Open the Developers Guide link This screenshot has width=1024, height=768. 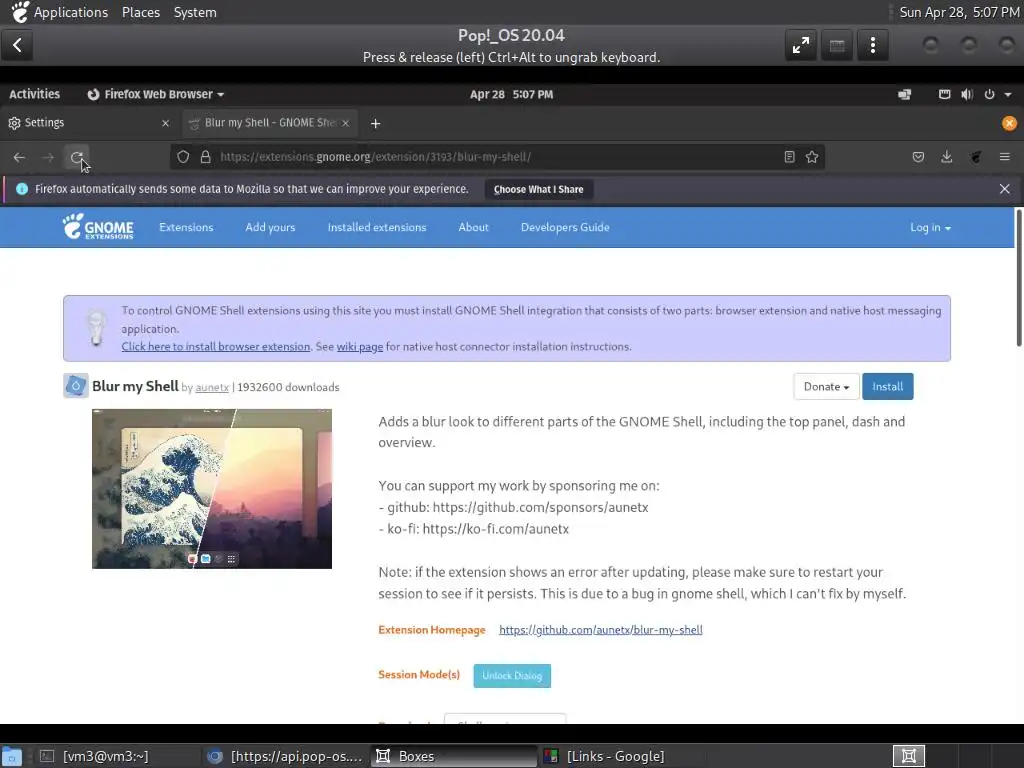tap(565, 227)
